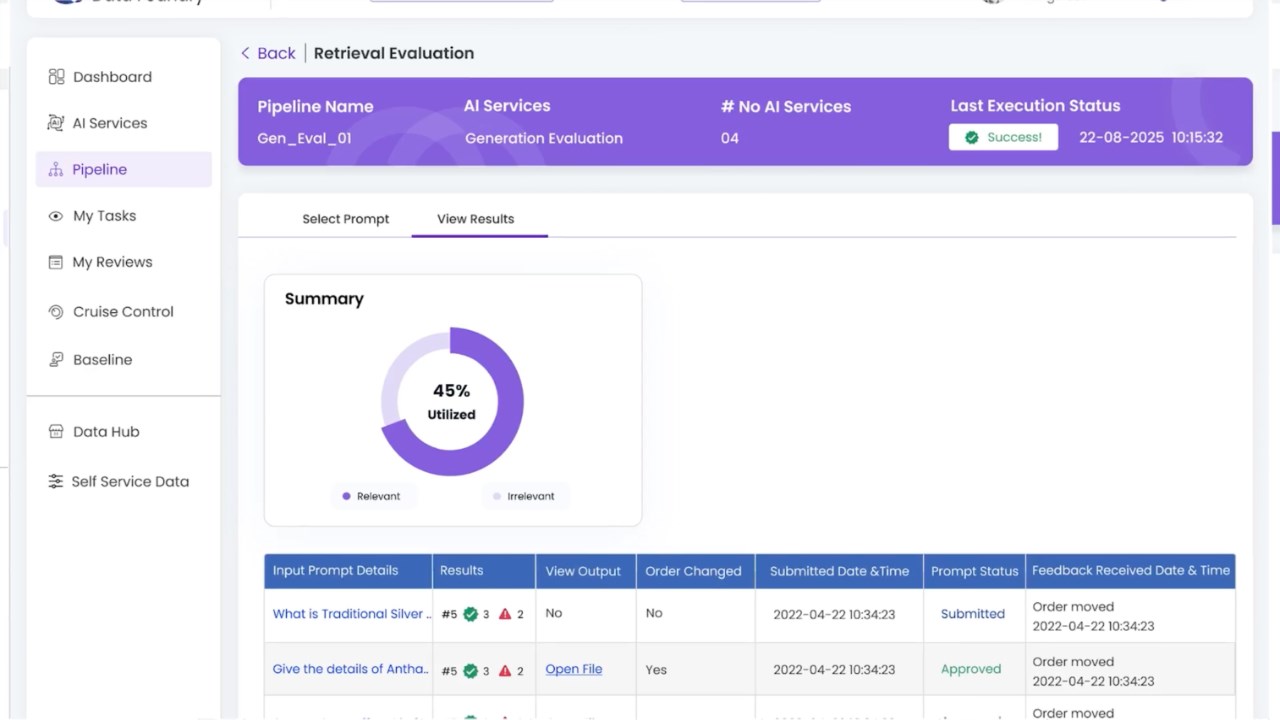The height and width of the screenshot is (720, 1280).
Task: Click the AI Services sidebar icon
Action: pos(56,123)
